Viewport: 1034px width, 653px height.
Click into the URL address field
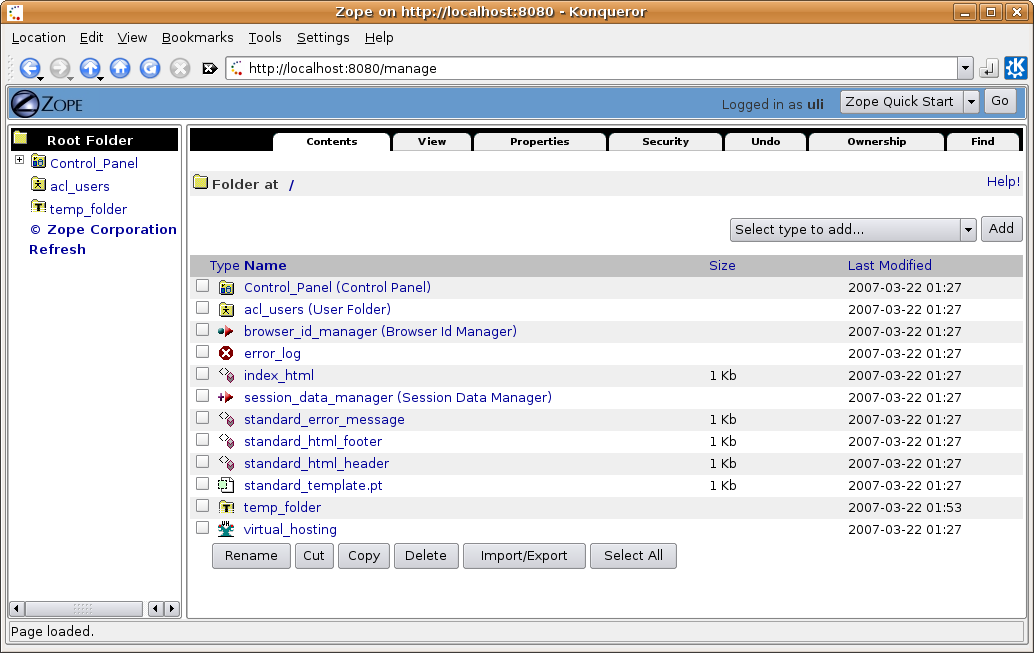click(592, 68)
